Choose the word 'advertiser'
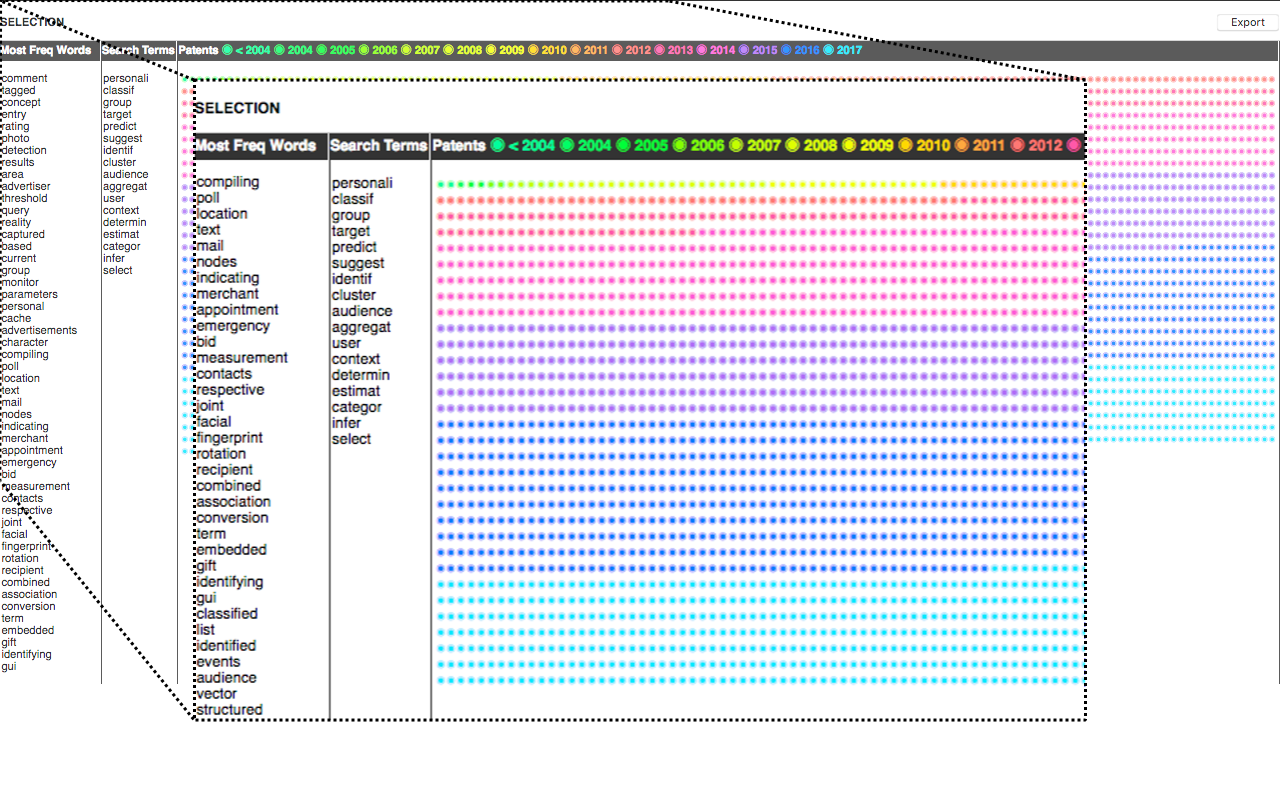The image size is (1280, 800). 25,186
